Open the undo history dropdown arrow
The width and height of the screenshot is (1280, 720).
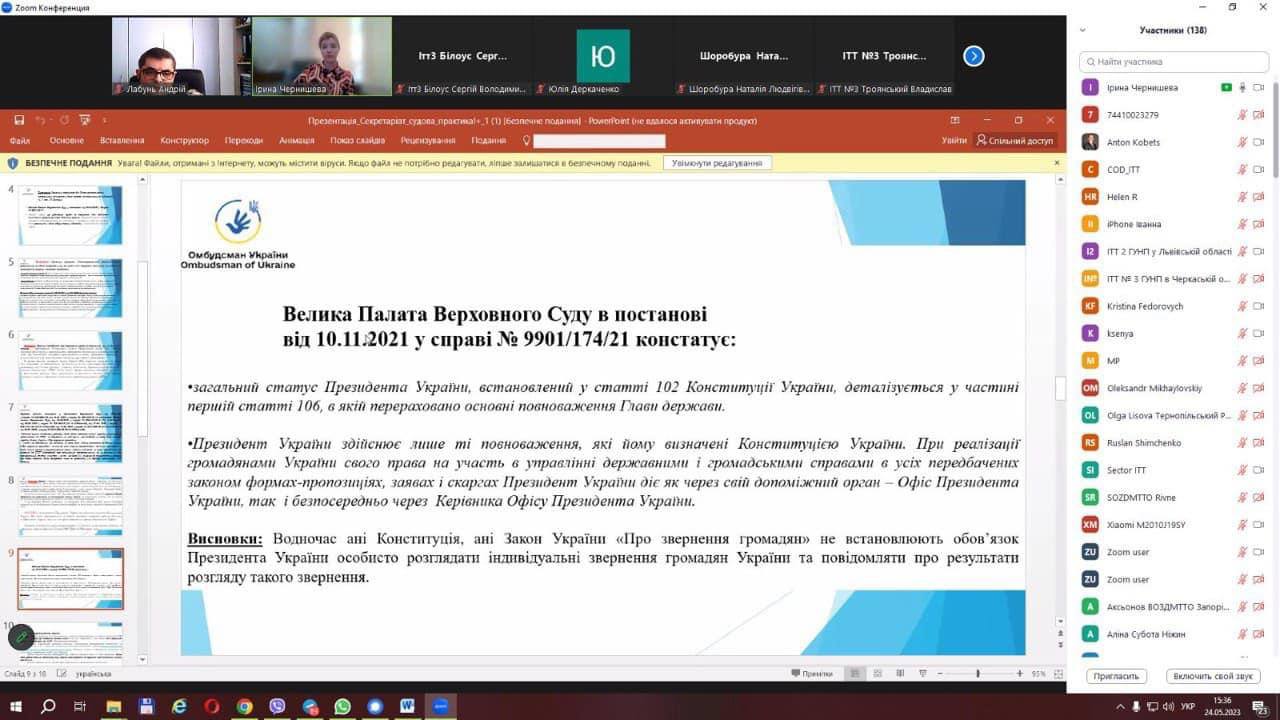[x=51, y=120]
